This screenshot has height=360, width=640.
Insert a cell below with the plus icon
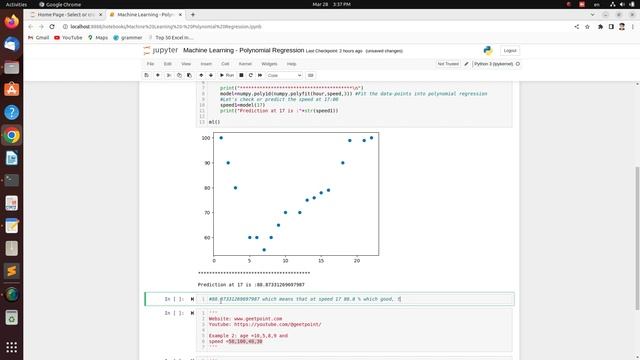(158, 76)
